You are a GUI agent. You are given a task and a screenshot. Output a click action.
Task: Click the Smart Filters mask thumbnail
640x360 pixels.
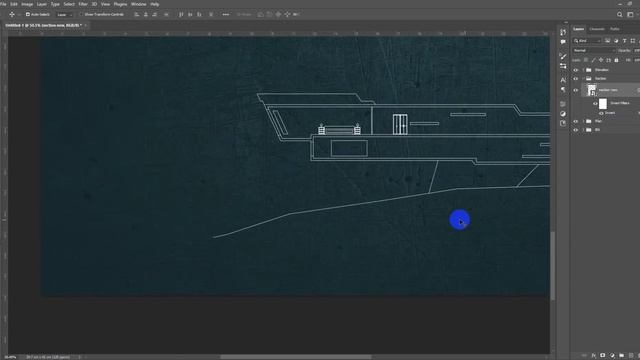point(603,103)
